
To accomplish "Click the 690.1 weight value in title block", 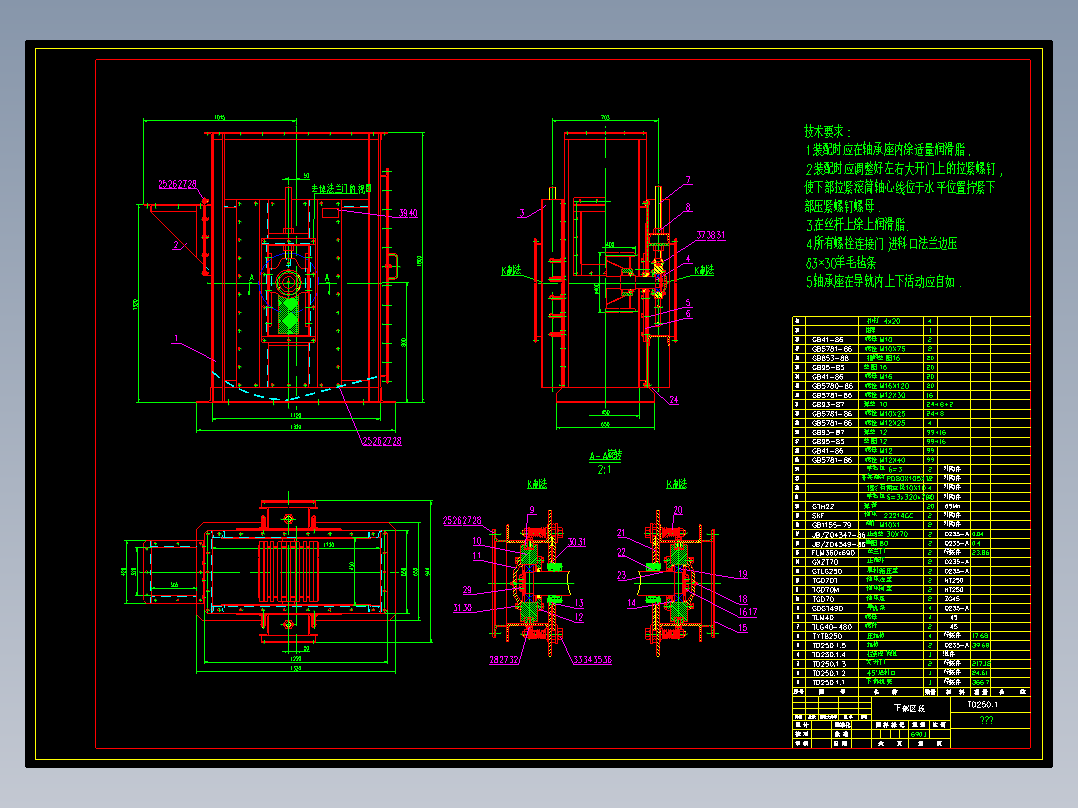I will click(x=918, y=734).
